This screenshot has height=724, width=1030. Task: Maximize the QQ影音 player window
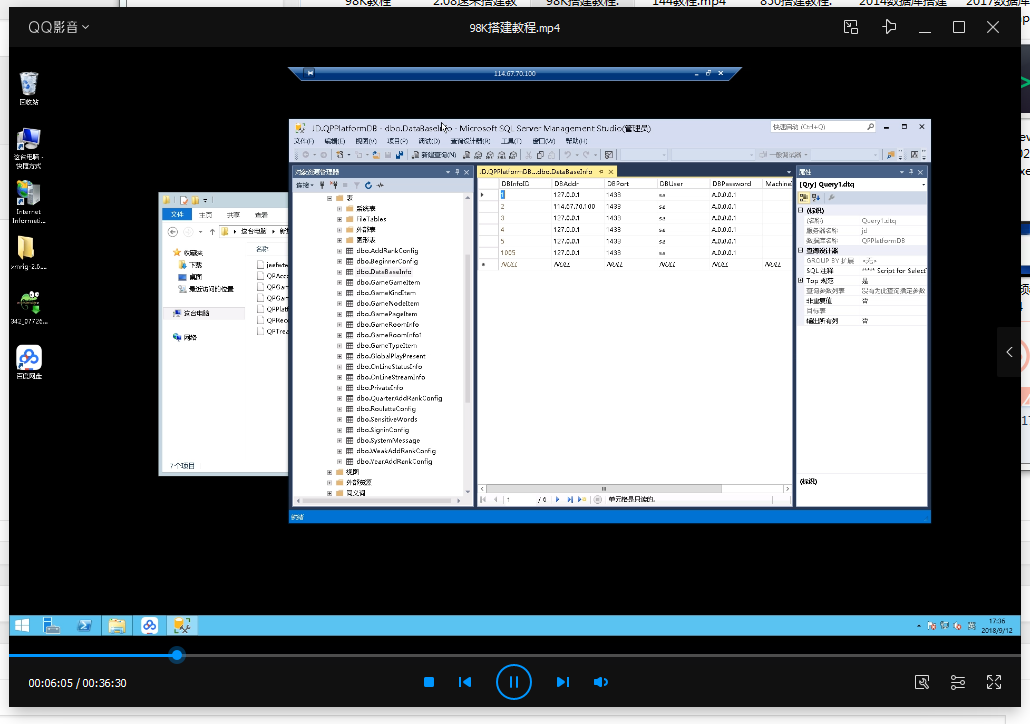click(959, 27)
